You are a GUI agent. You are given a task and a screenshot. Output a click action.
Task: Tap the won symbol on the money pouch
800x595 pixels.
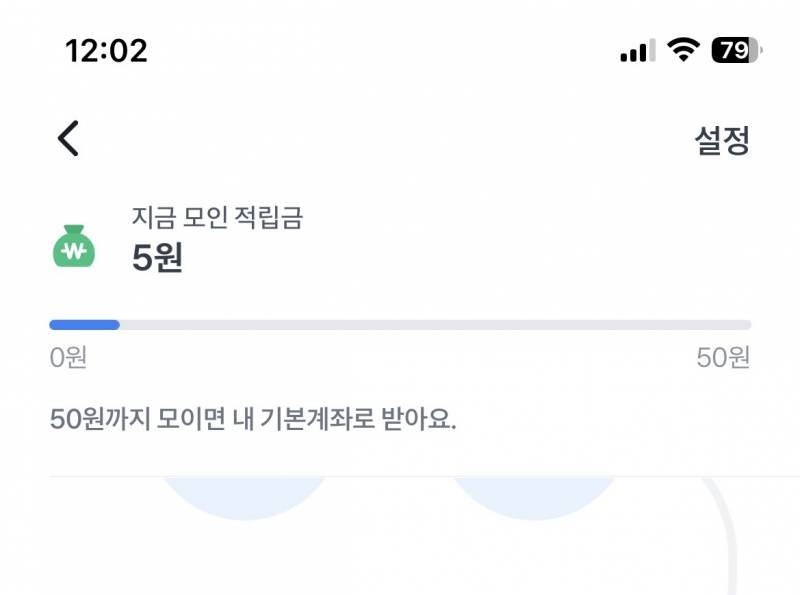70,252
